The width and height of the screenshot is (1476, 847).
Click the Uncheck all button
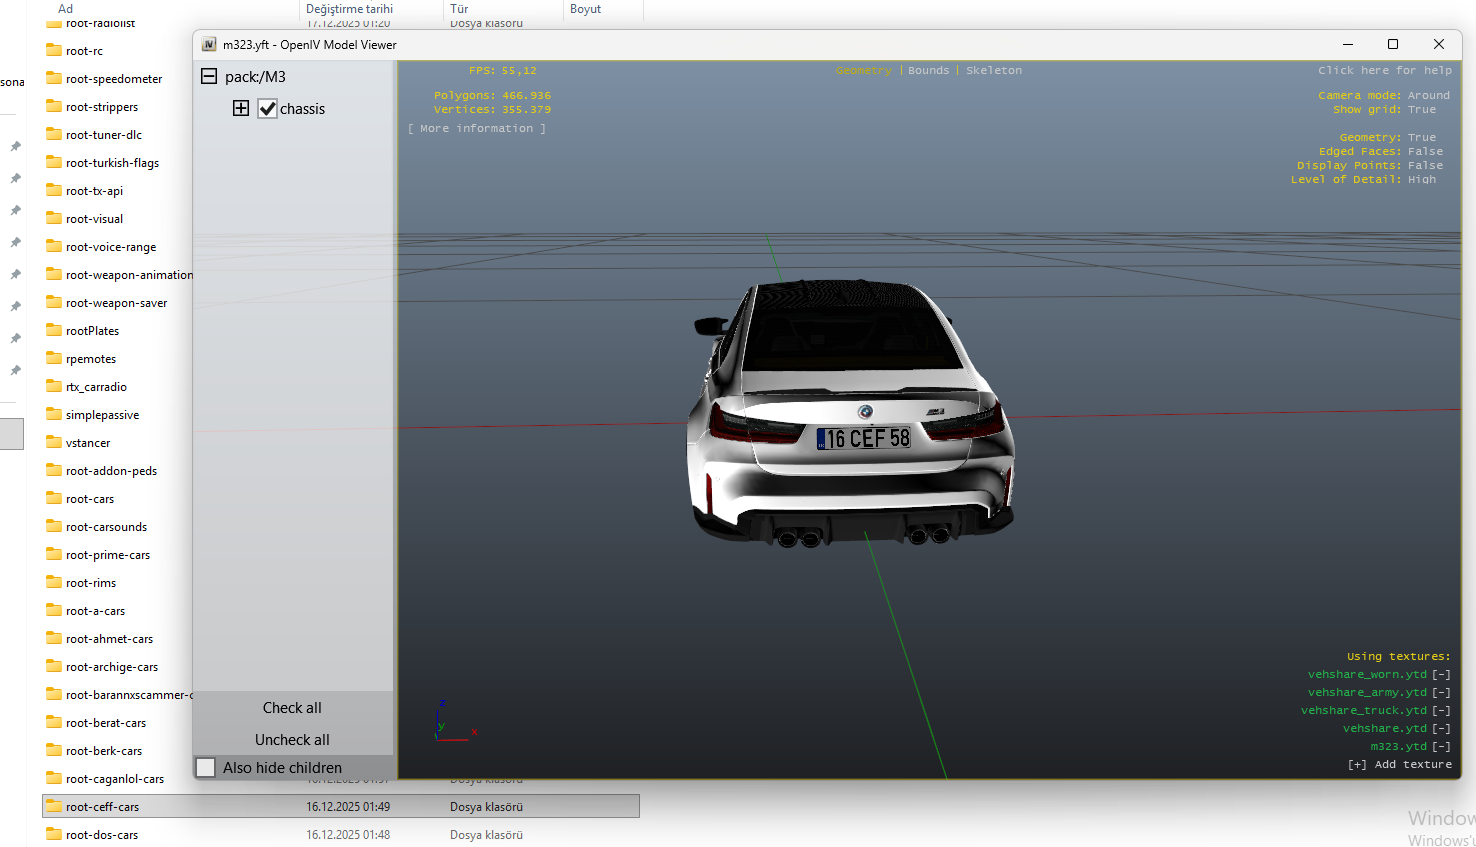click(292, 740)
